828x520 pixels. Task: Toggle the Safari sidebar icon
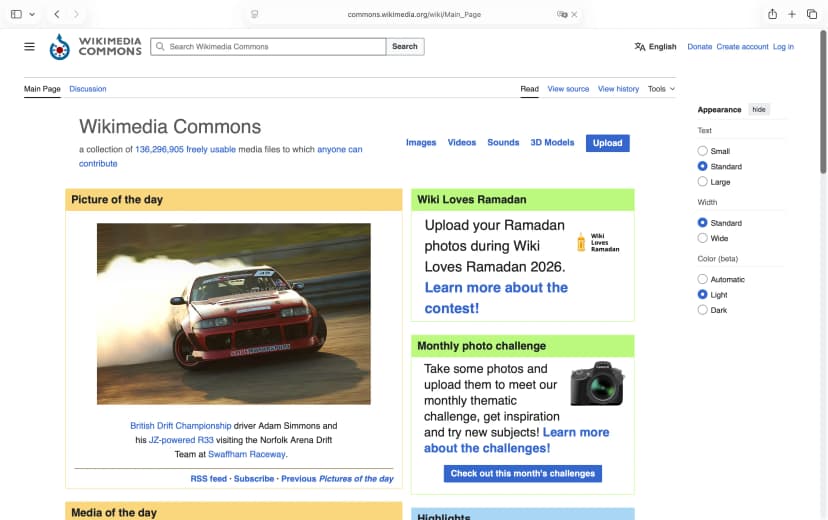[x=14, y=14]
